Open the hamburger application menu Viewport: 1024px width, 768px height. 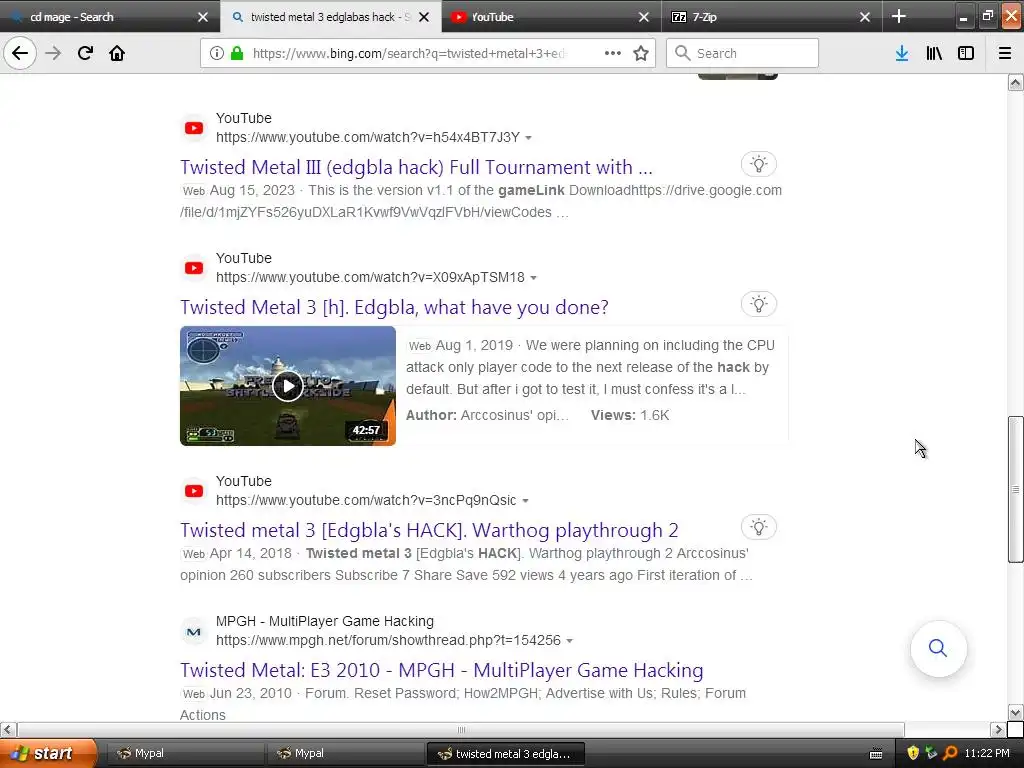point(1005,53)
